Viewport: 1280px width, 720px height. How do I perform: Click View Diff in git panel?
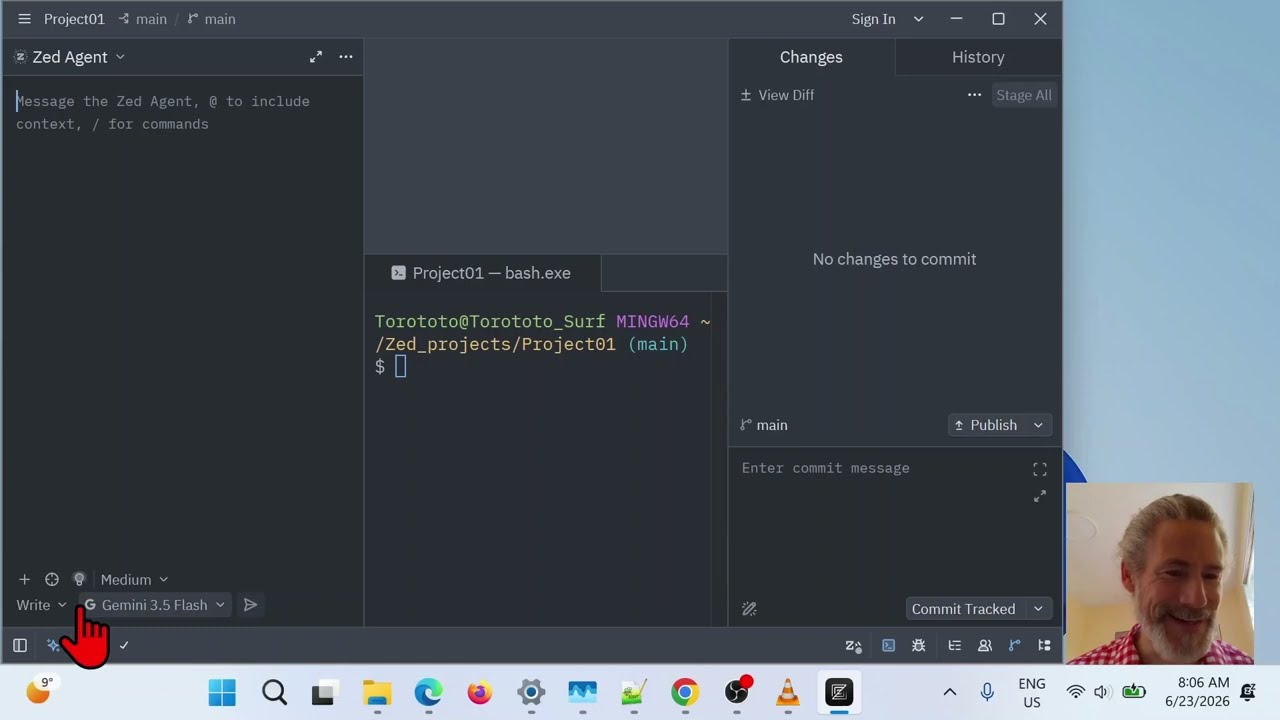click(777, 95)
